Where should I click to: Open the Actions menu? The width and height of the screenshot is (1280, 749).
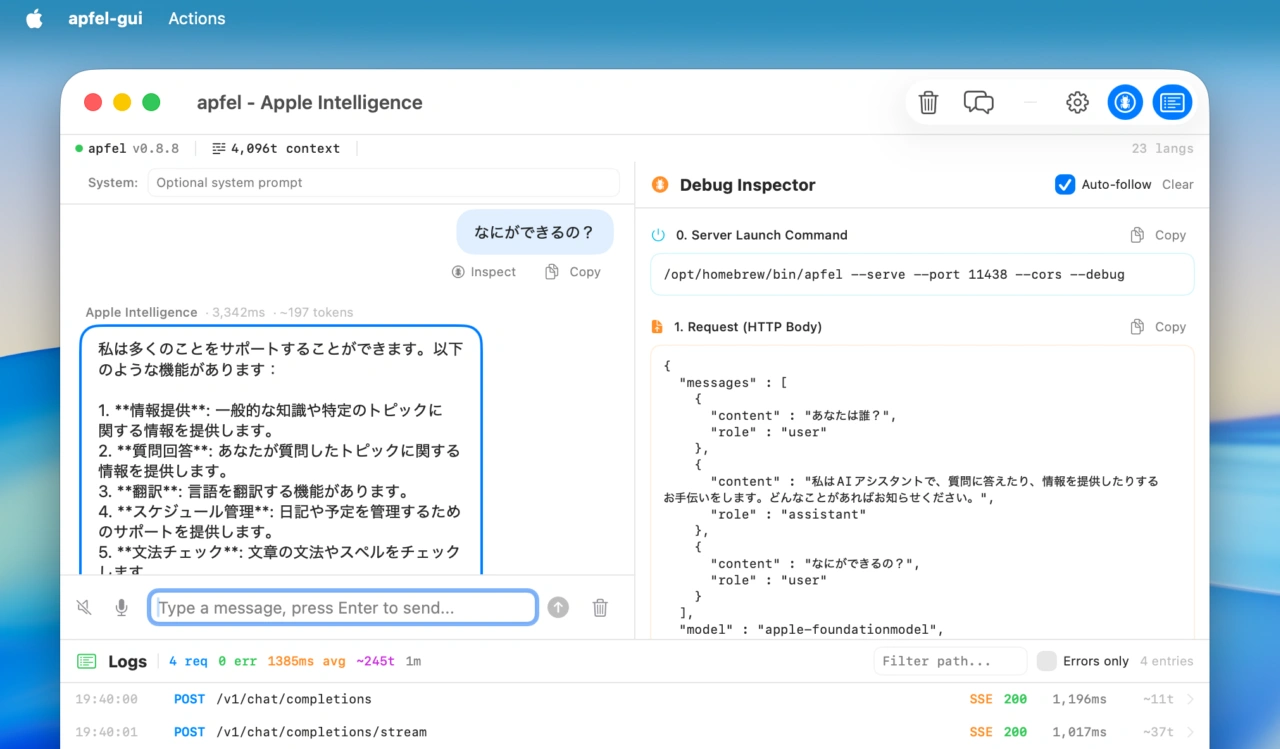196,18
